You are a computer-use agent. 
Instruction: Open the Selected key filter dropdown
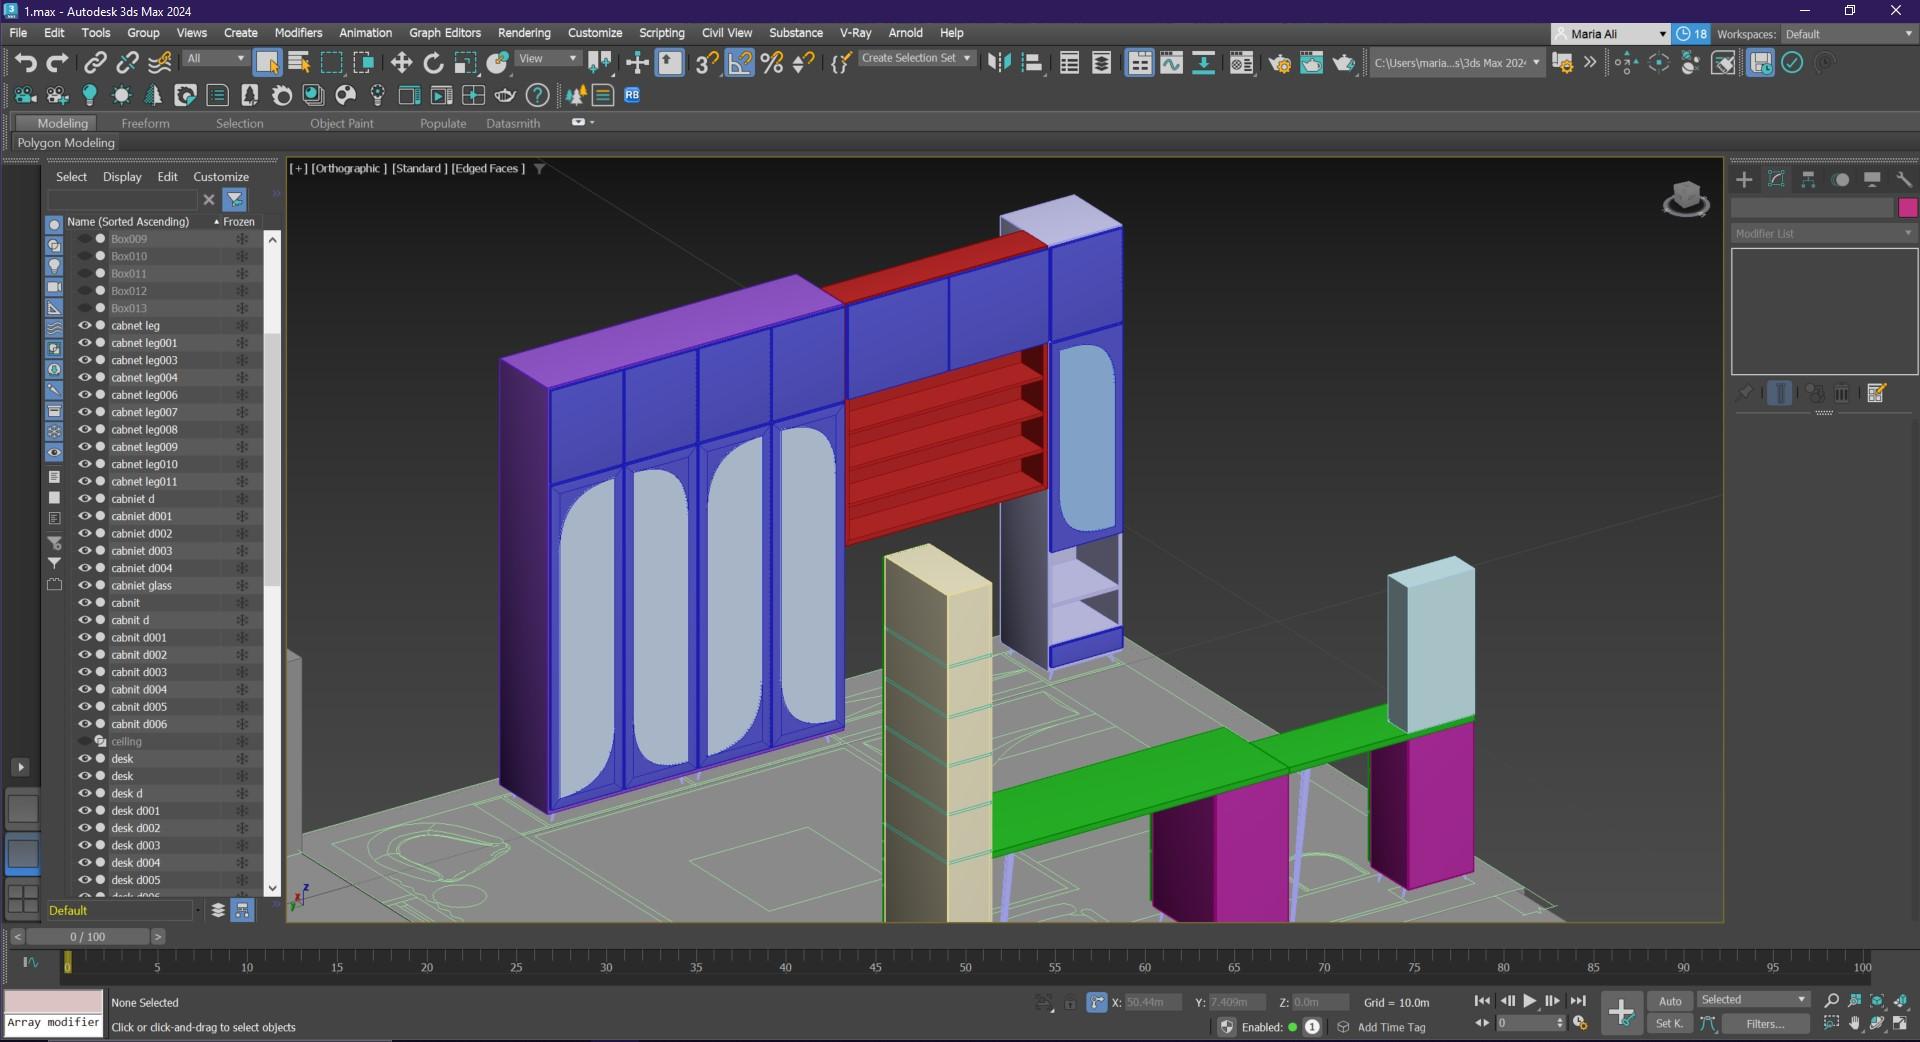click(1754, 1000)
